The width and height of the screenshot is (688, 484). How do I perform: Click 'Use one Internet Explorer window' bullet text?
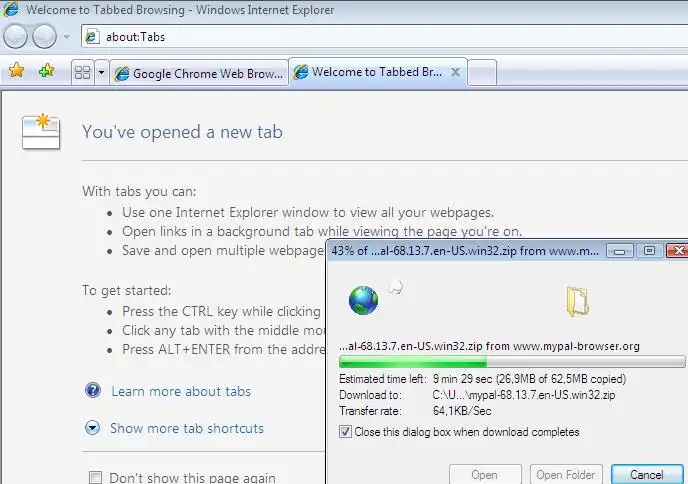308,212
